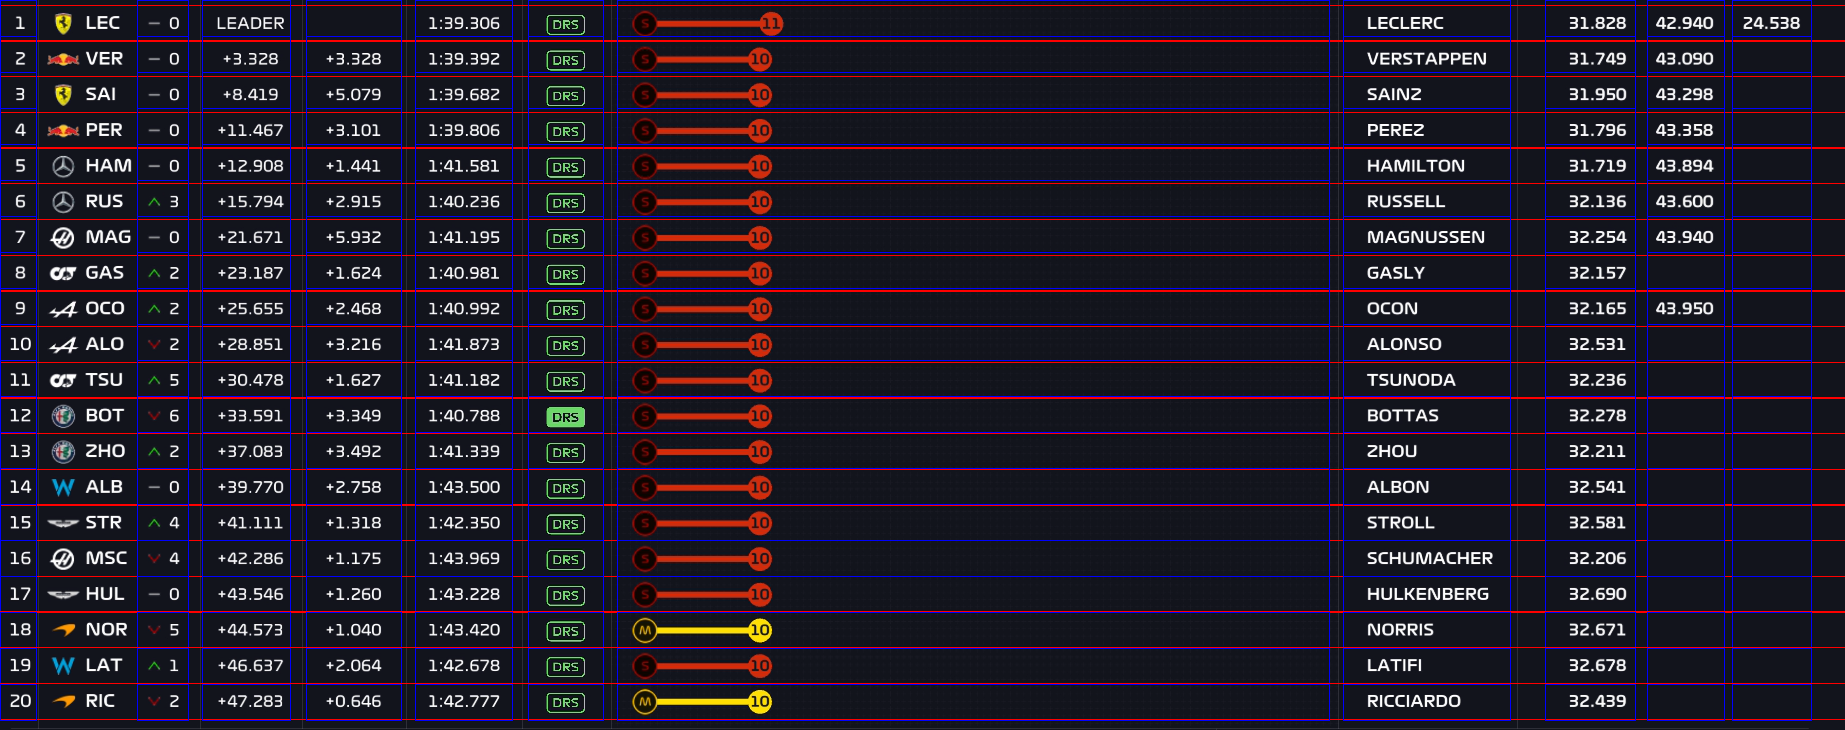The image size is (1845, 730).
Task: Click the HULKENBERG driver name
Action: pos(1427,594)
